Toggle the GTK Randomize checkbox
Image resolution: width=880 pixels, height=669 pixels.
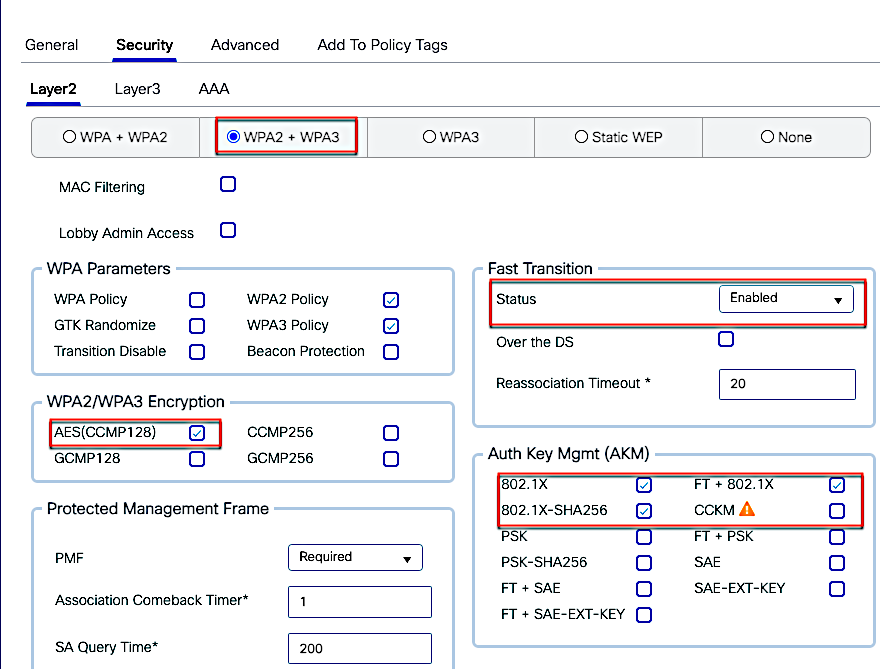point(197,325)
